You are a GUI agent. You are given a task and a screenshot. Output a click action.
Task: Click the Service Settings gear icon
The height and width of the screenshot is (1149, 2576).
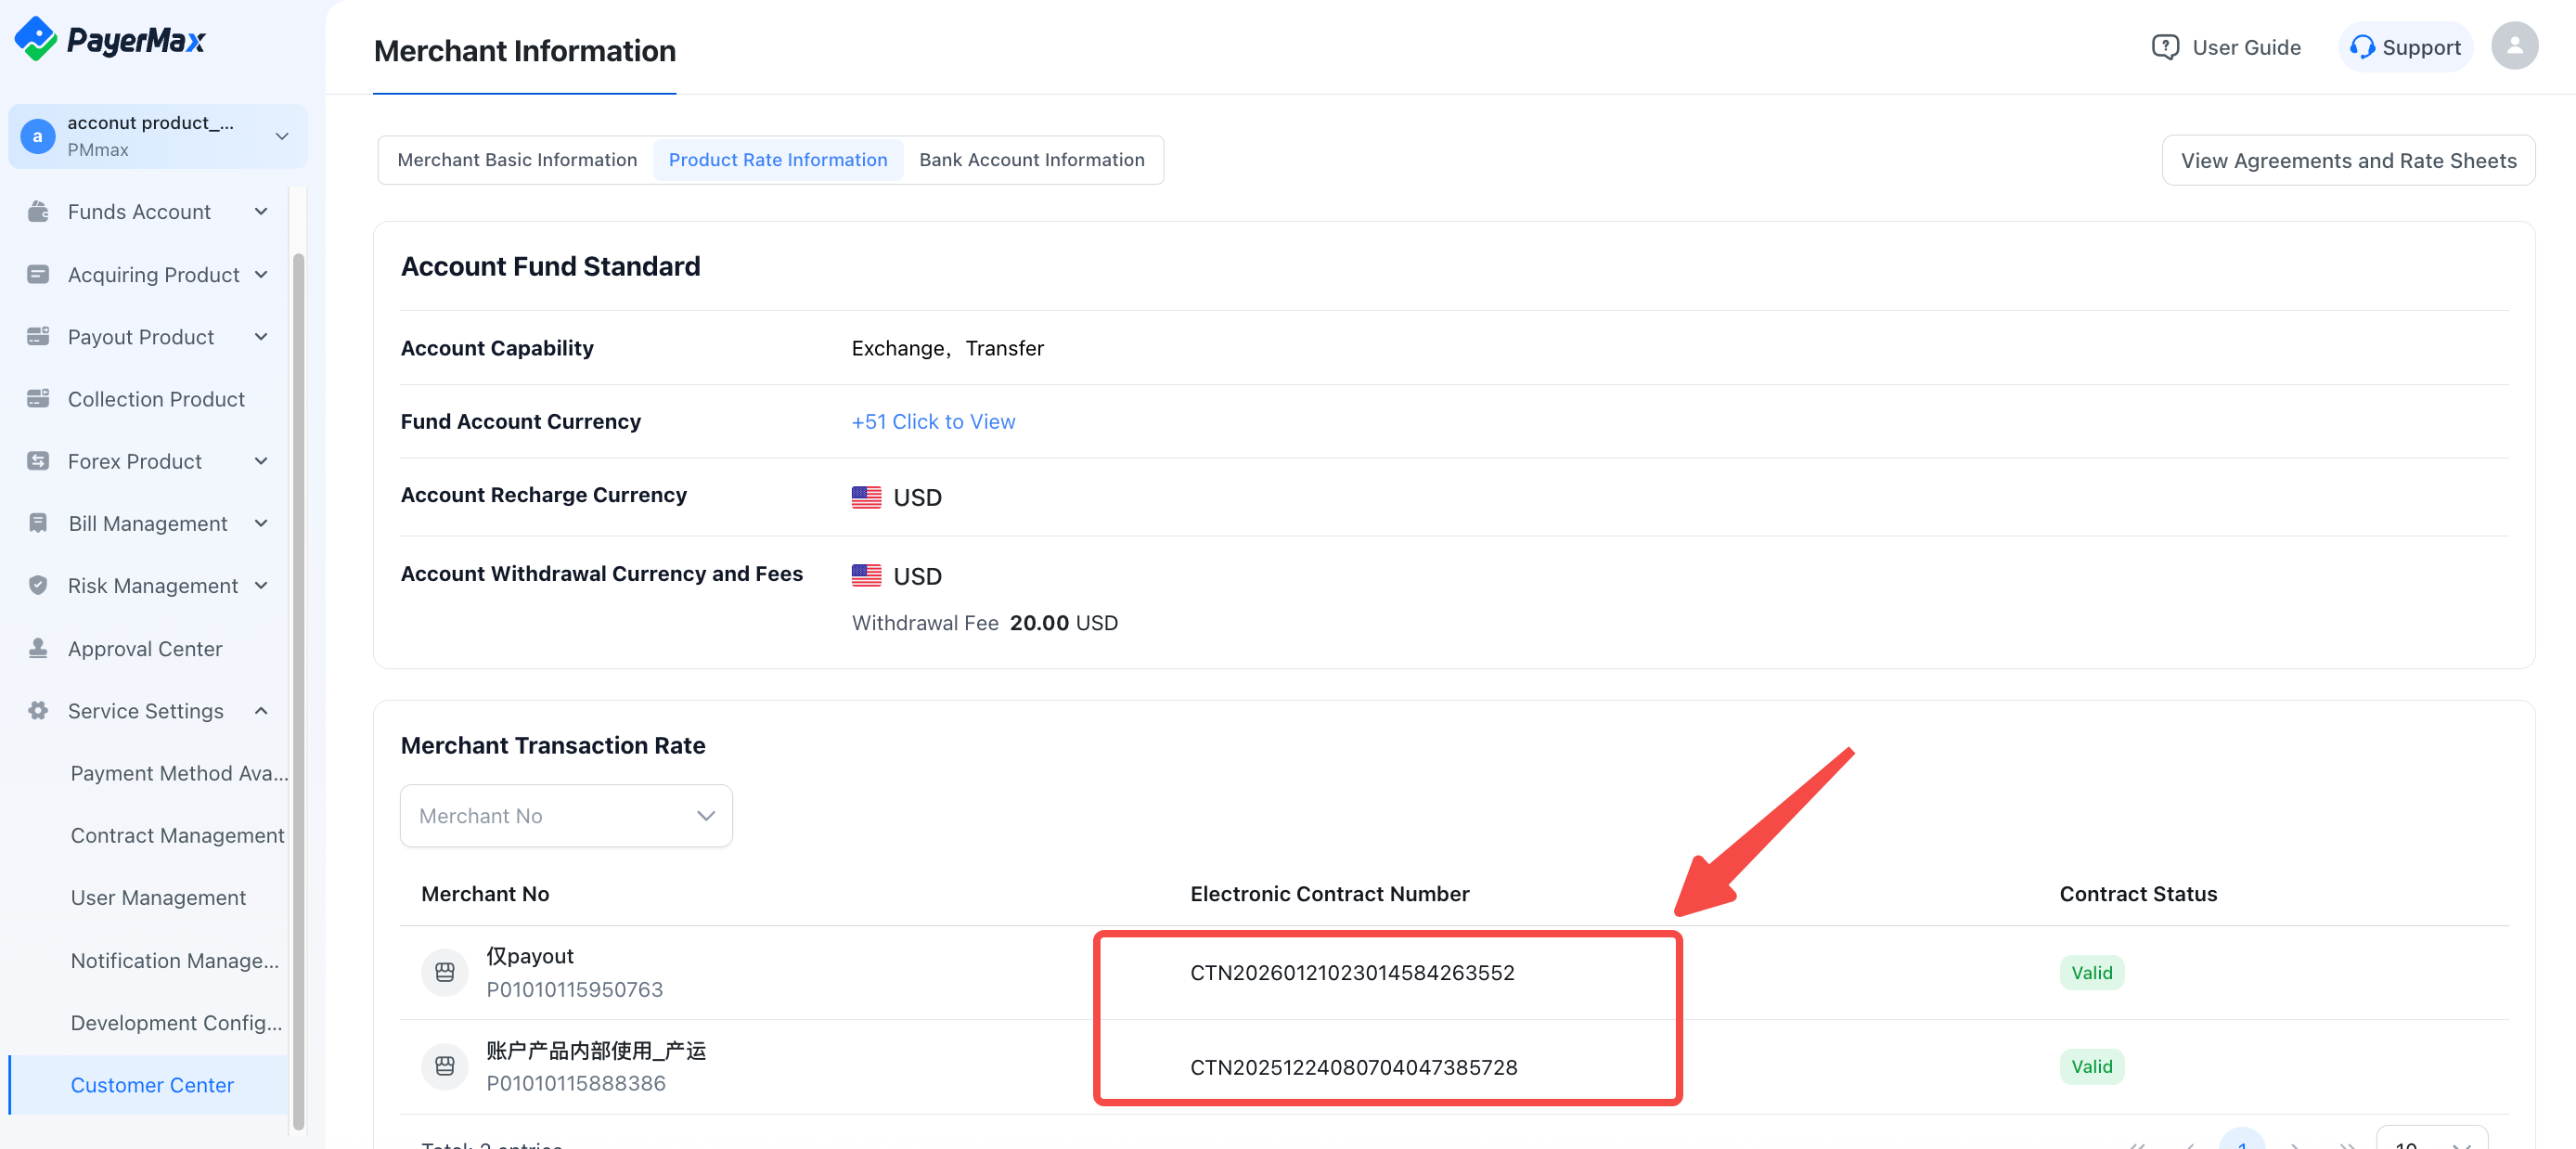38,710
